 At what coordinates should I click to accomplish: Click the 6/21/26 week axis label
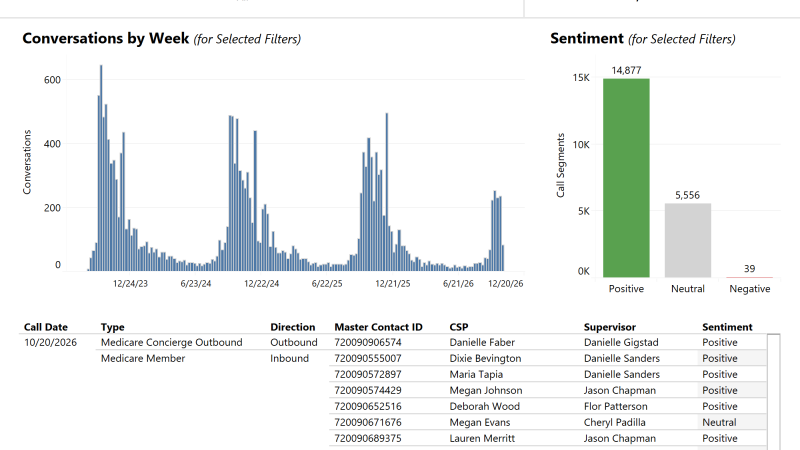click(458, 284)
